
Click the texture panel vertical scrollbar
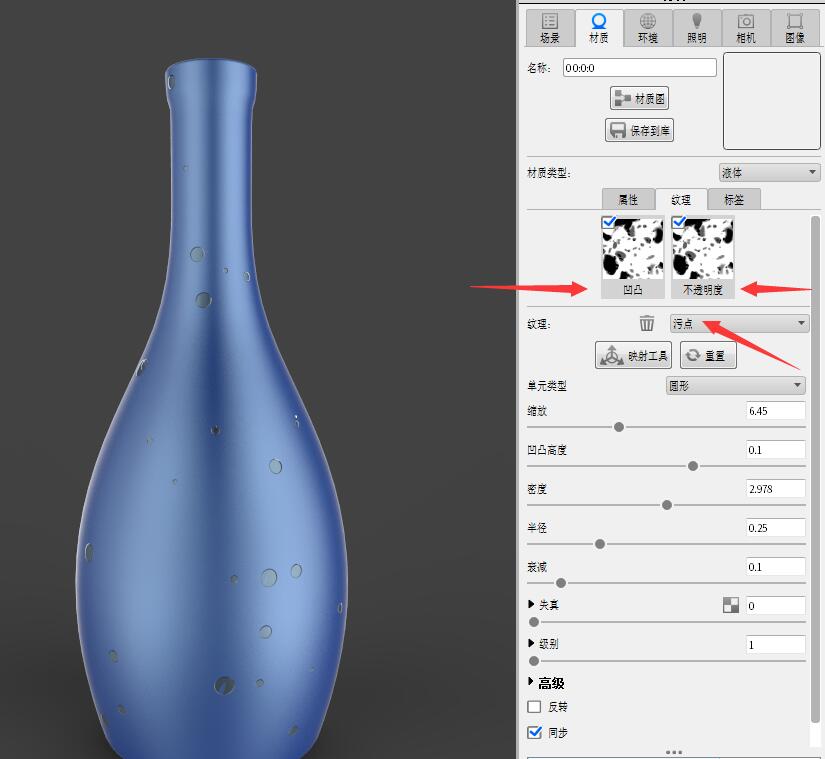click(x=815, y=468)
